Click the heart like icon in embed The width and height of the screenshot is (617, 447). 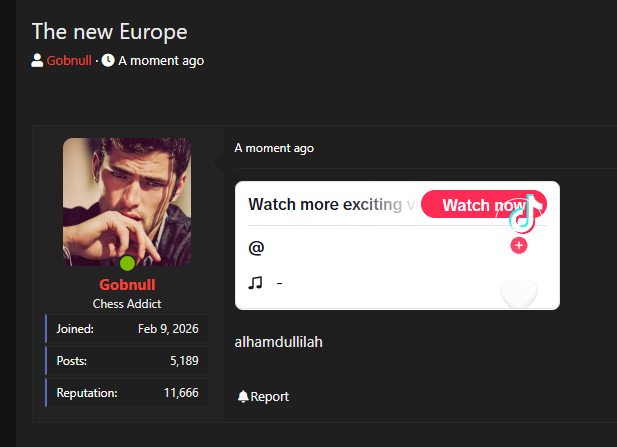pyautogui.click(x=519, y=294)
